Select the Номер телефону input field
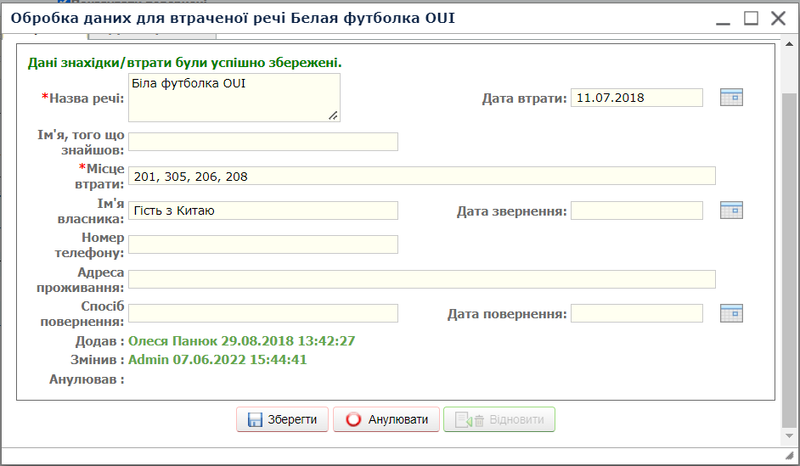Image resolution: width=800 pixels, height=466 pixels. pyautogui.click(x=263, y=245)
